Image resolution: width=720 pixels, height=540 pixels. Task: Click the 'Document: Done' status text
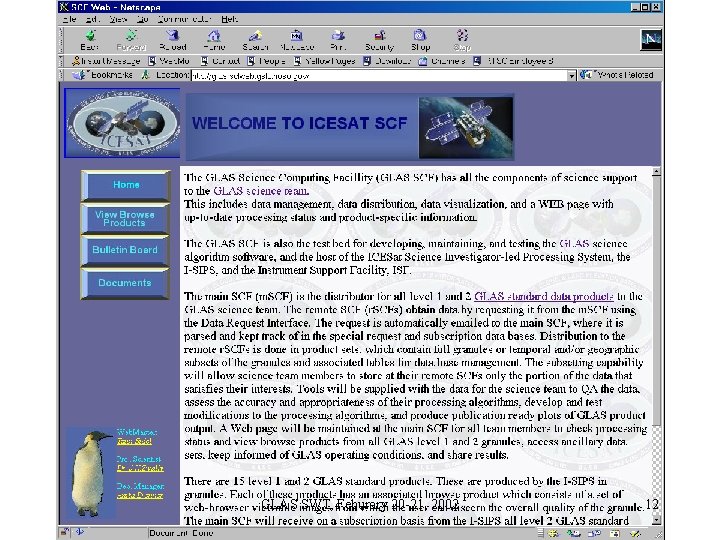click(x=181, y=533)
